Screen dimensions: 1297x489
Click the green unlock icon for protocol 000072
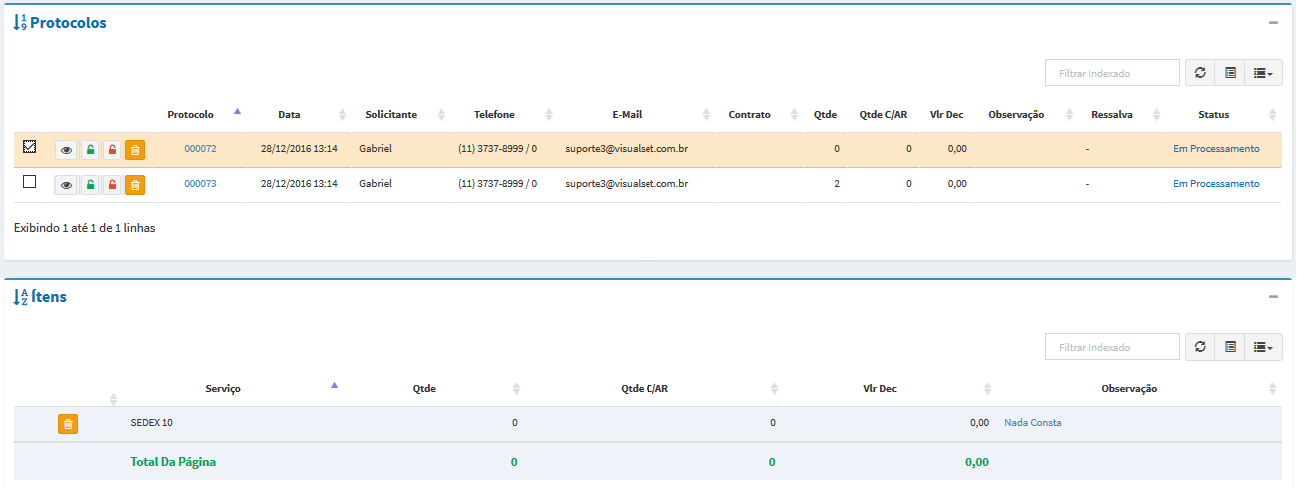click(90, 150)
